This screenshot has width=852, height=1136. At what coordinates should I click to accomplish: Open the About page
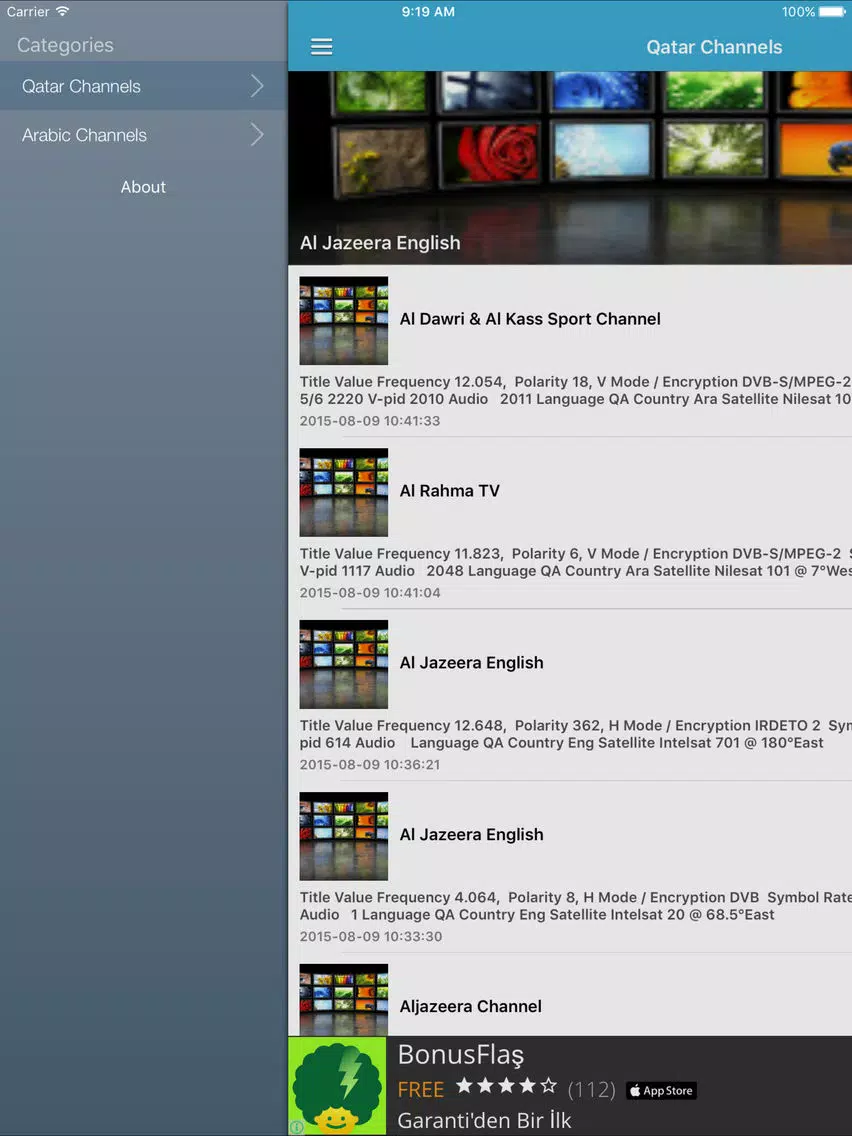(x=143, y=187)
